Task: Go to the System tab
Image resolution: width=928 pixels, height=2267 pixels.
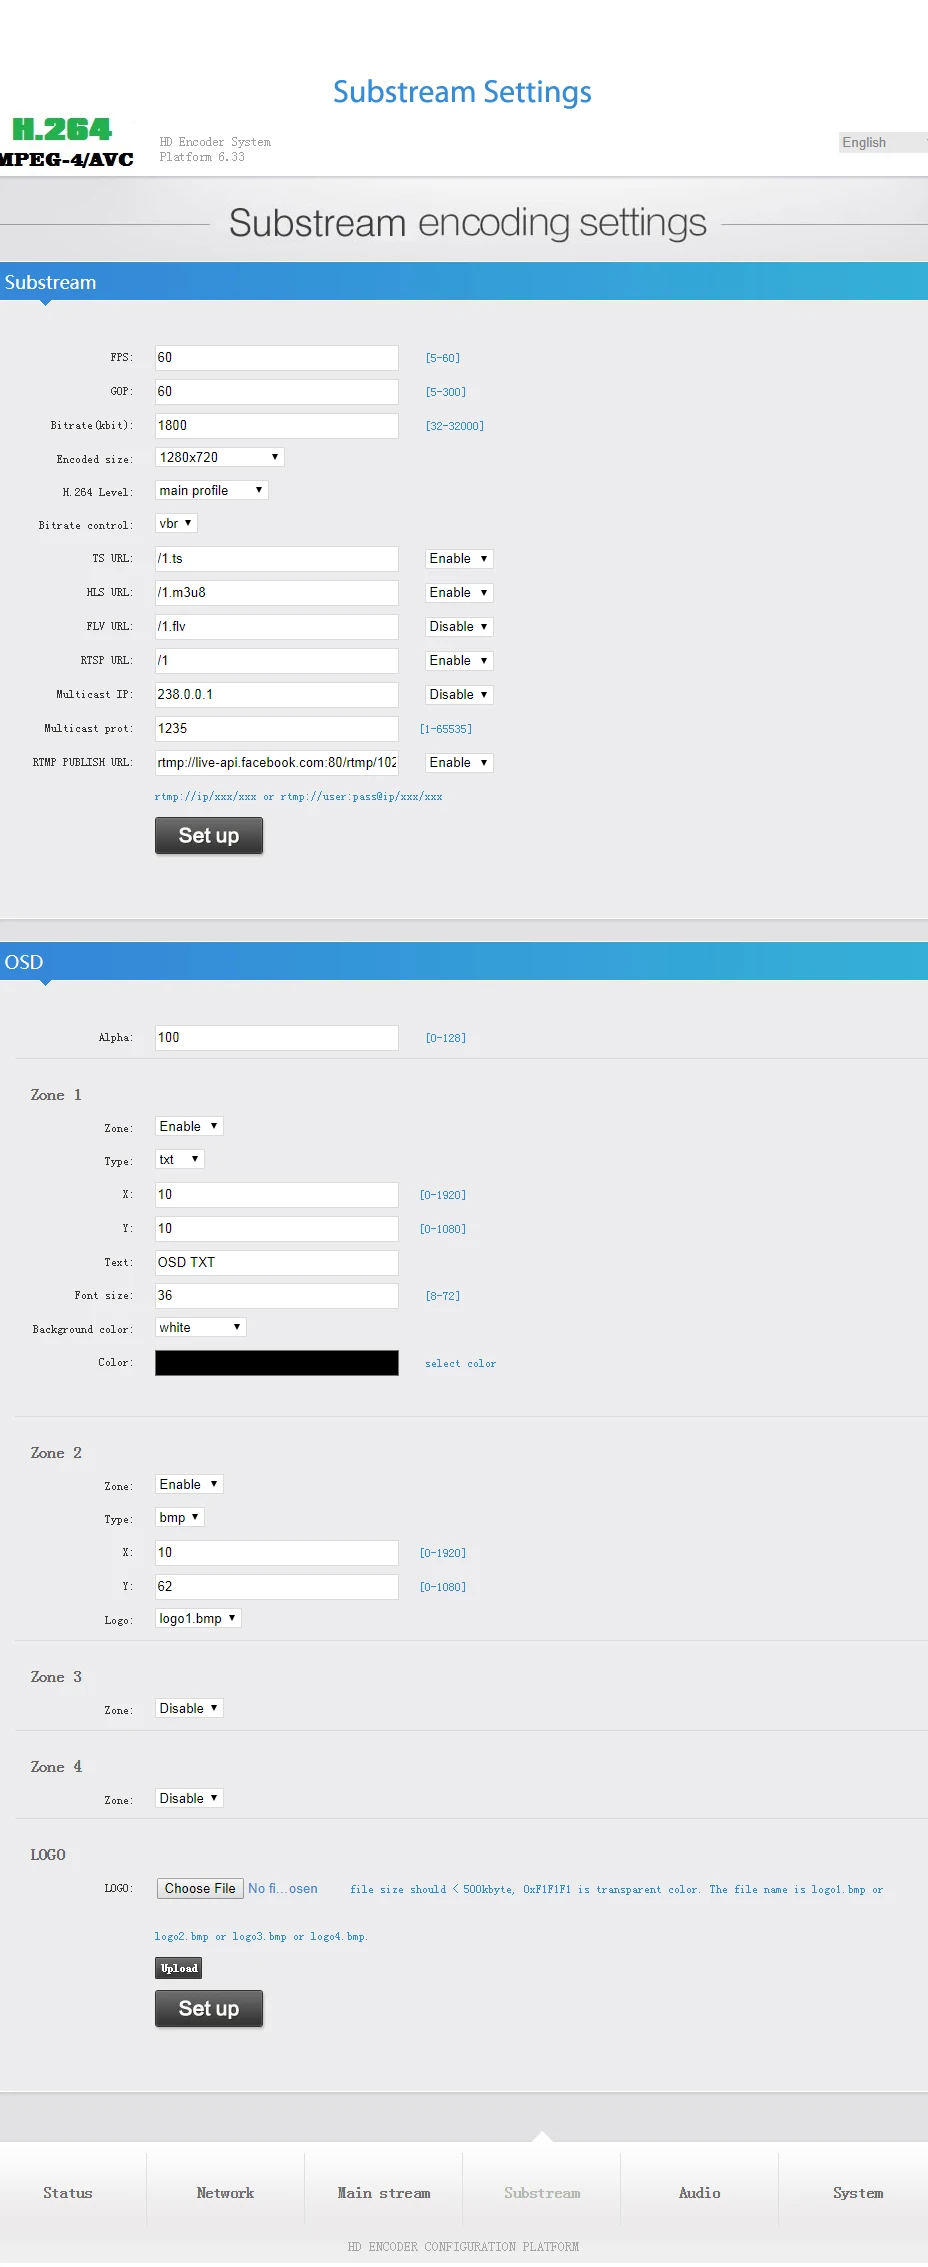Action: click(x=858, y=2193)
